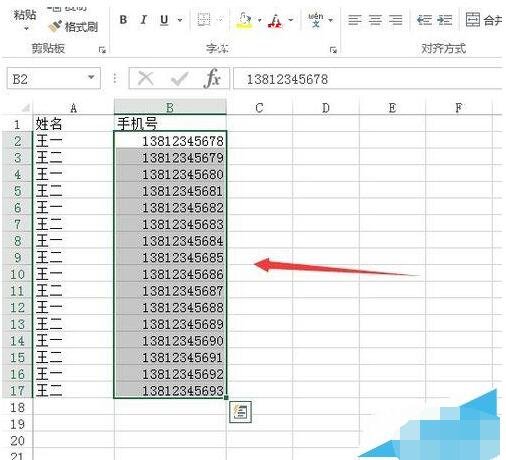The height and width of the screenshot is (460, 506).
Task: Expand the Name Box dropdown showing B2
Action: tap(91, 77)
